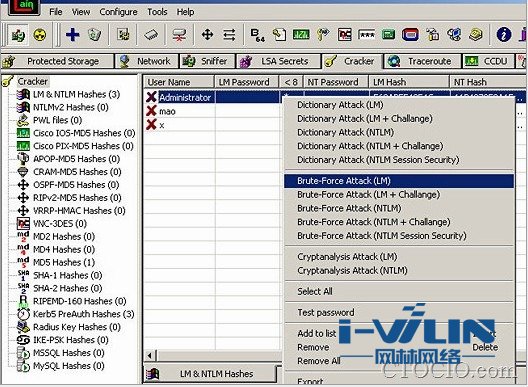Click the yellow radiation APR toolbar icon
This screenshot has height=387, width=528.
pyautogui.click(x=40, y=35)
